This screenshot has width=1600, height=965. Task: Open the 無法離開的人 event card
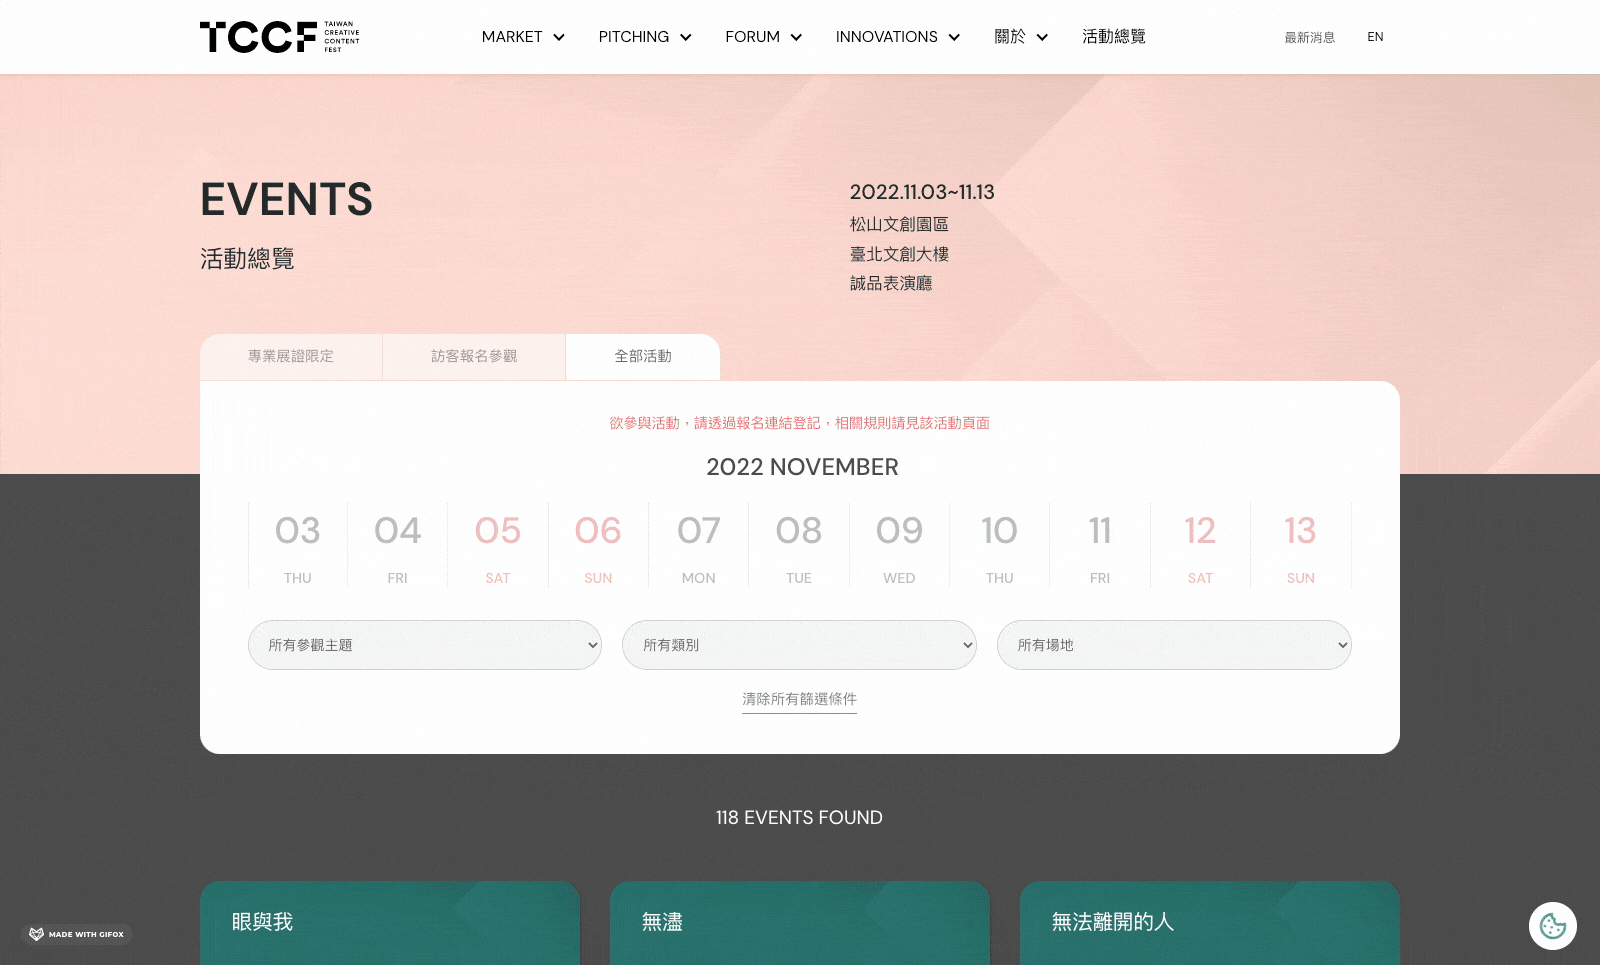coord(1210,923)
